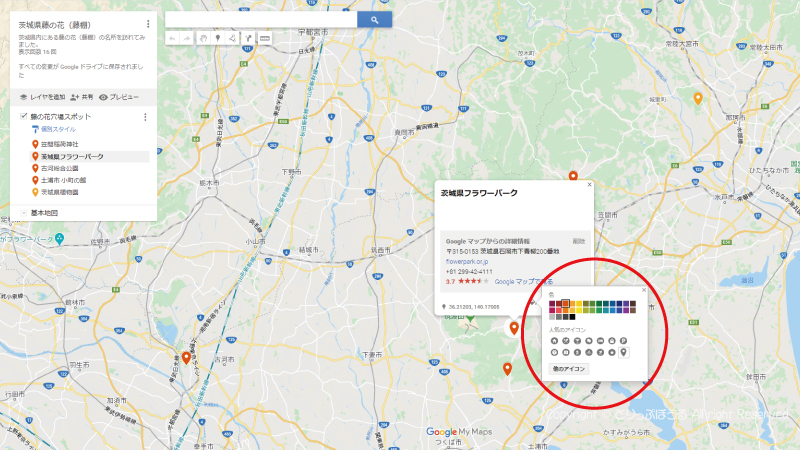The height and width of the screenshot is (450, 800).
Task: Open 個別スタイル style link
Action: [x=58, y=130]
